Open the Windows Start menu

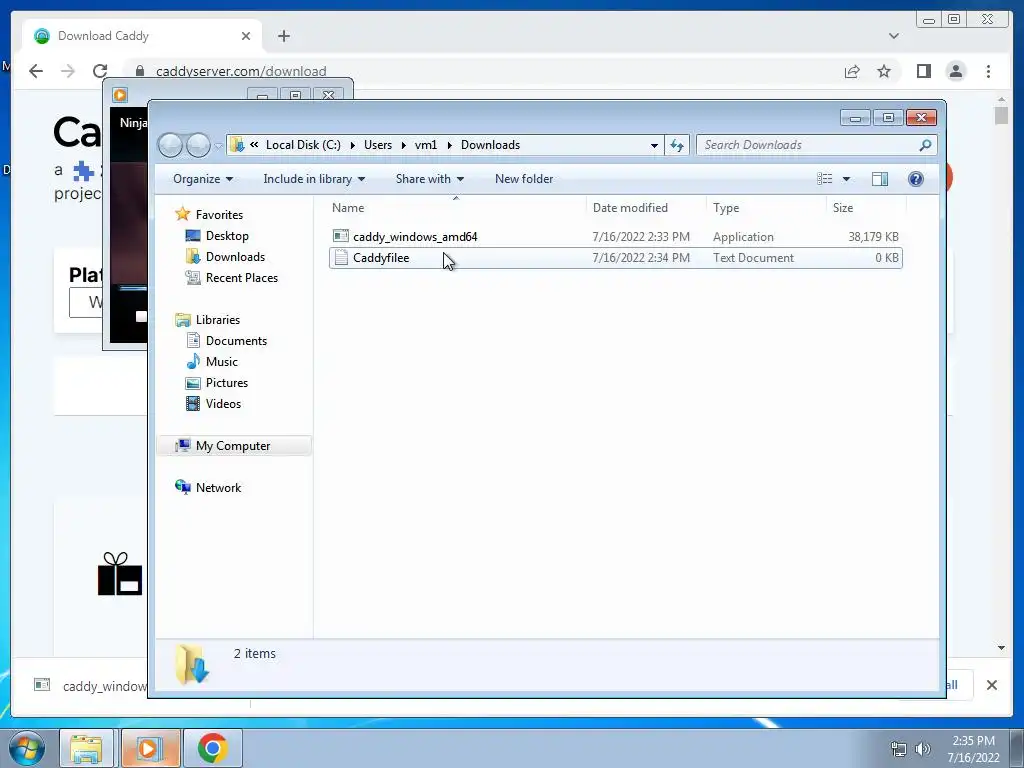[x=27, y=748]
